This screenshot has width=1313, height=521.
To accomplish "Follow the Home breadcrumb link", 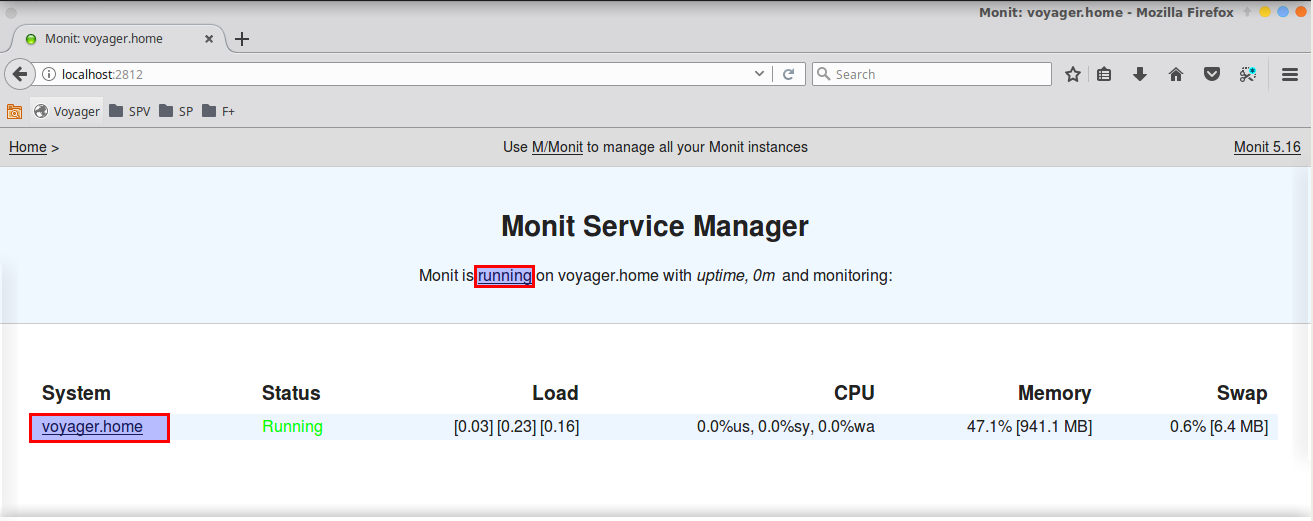I will [28, 147].
